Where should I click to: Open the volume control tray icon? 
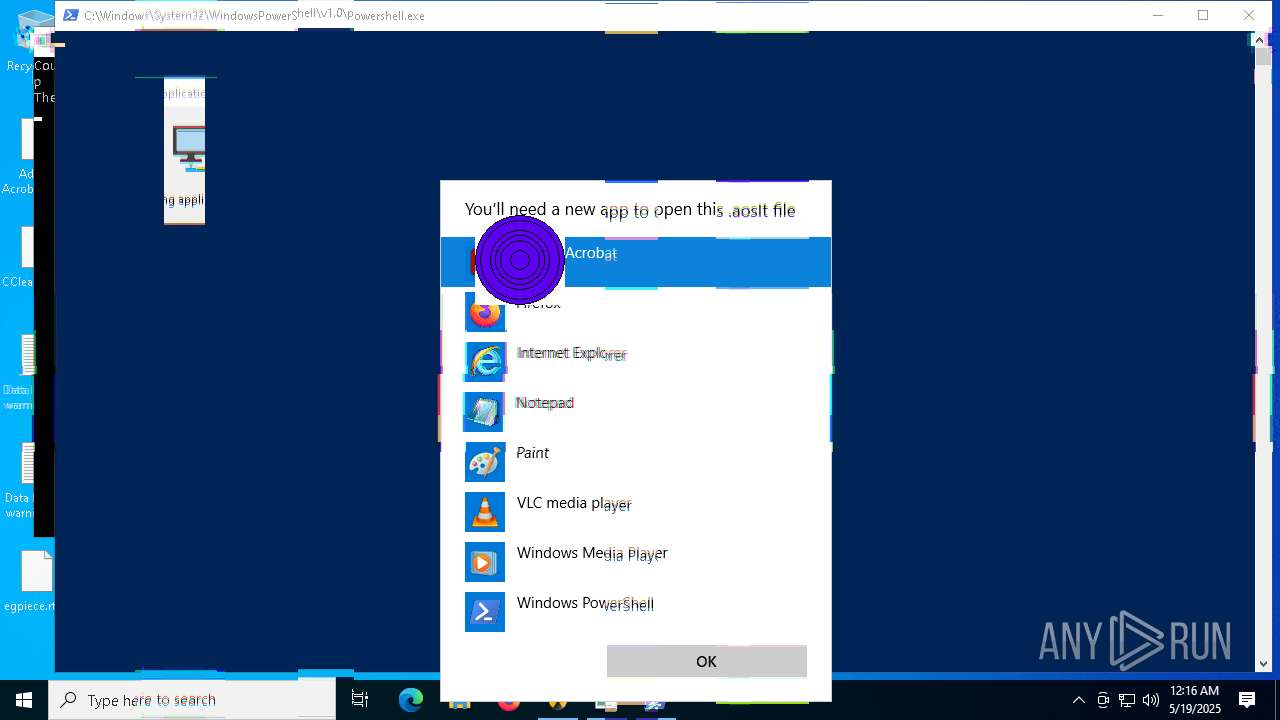pyautogui.click(x=1151, y=700)
